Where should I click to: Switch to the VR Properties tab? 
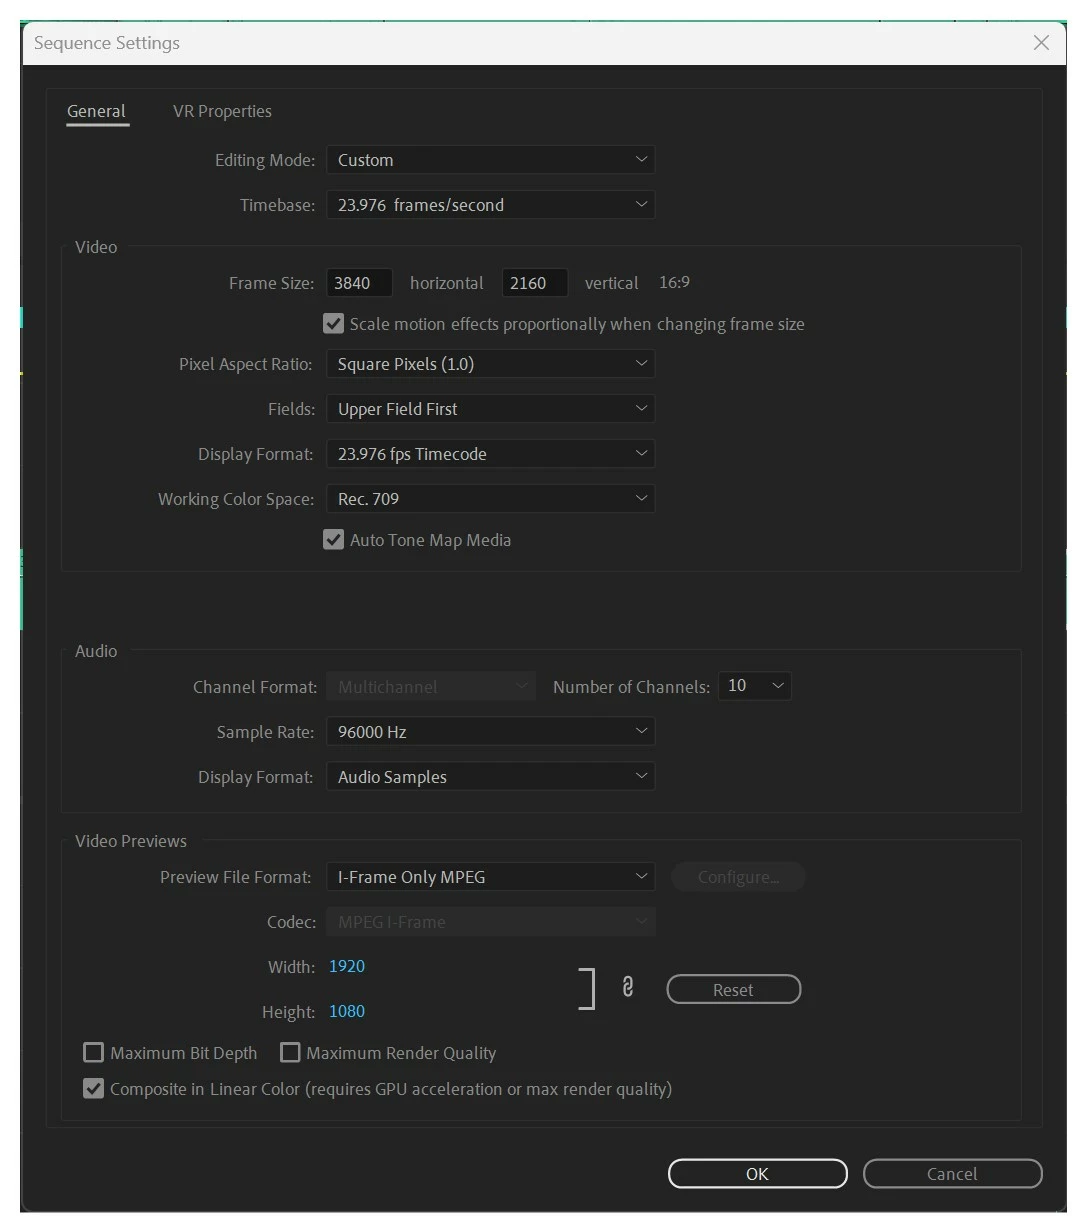click(x=222, y=111)
